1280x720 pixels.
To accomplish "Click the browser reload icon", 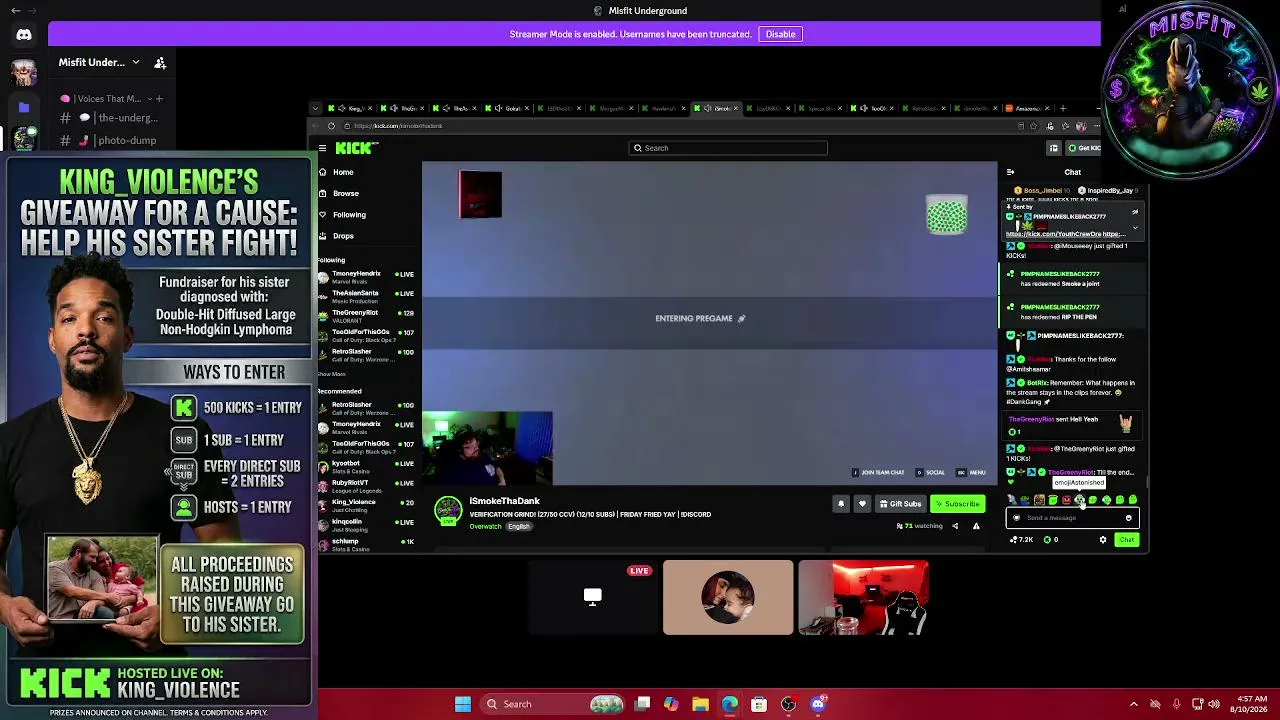I will pyautogui.click(x=332, y=126).
